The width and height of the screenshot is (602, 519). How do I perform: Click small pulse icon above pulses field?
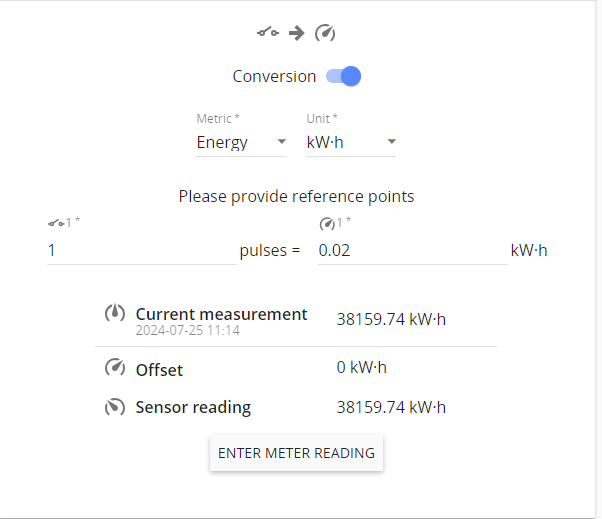pos(56,223)
